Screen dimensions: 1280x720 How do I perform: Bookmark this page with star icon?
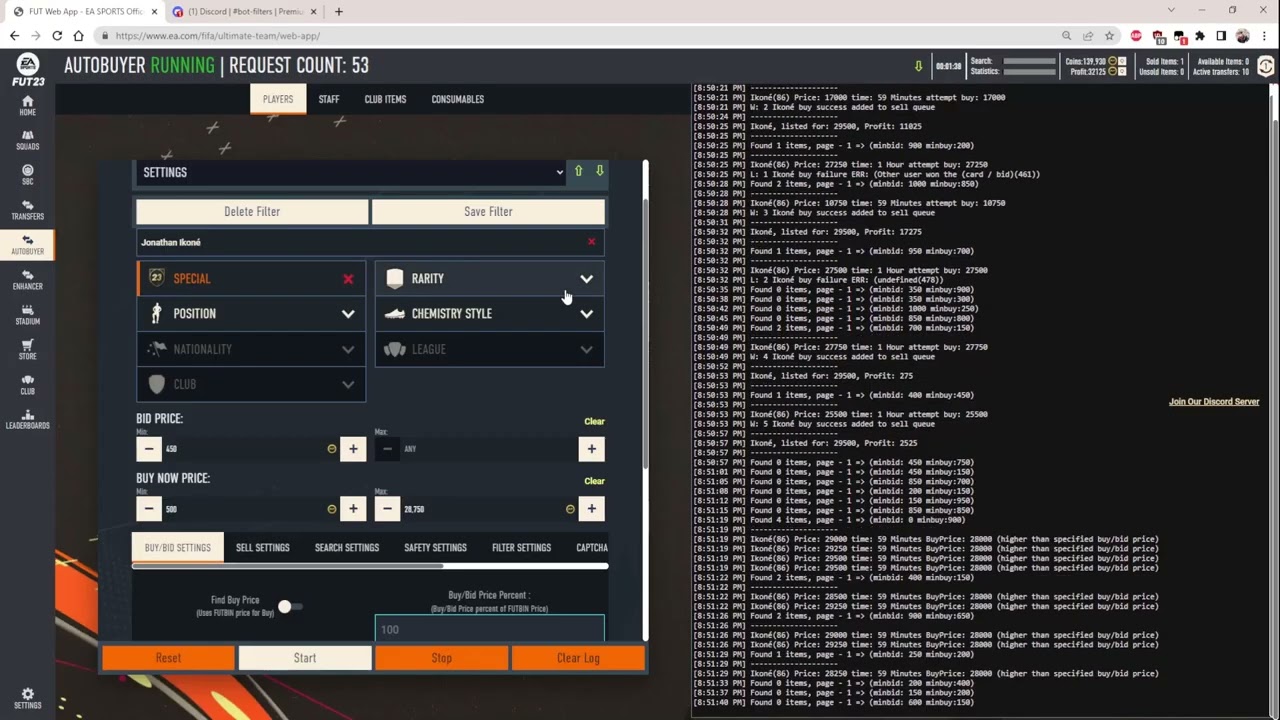(x=1109, y=36)
